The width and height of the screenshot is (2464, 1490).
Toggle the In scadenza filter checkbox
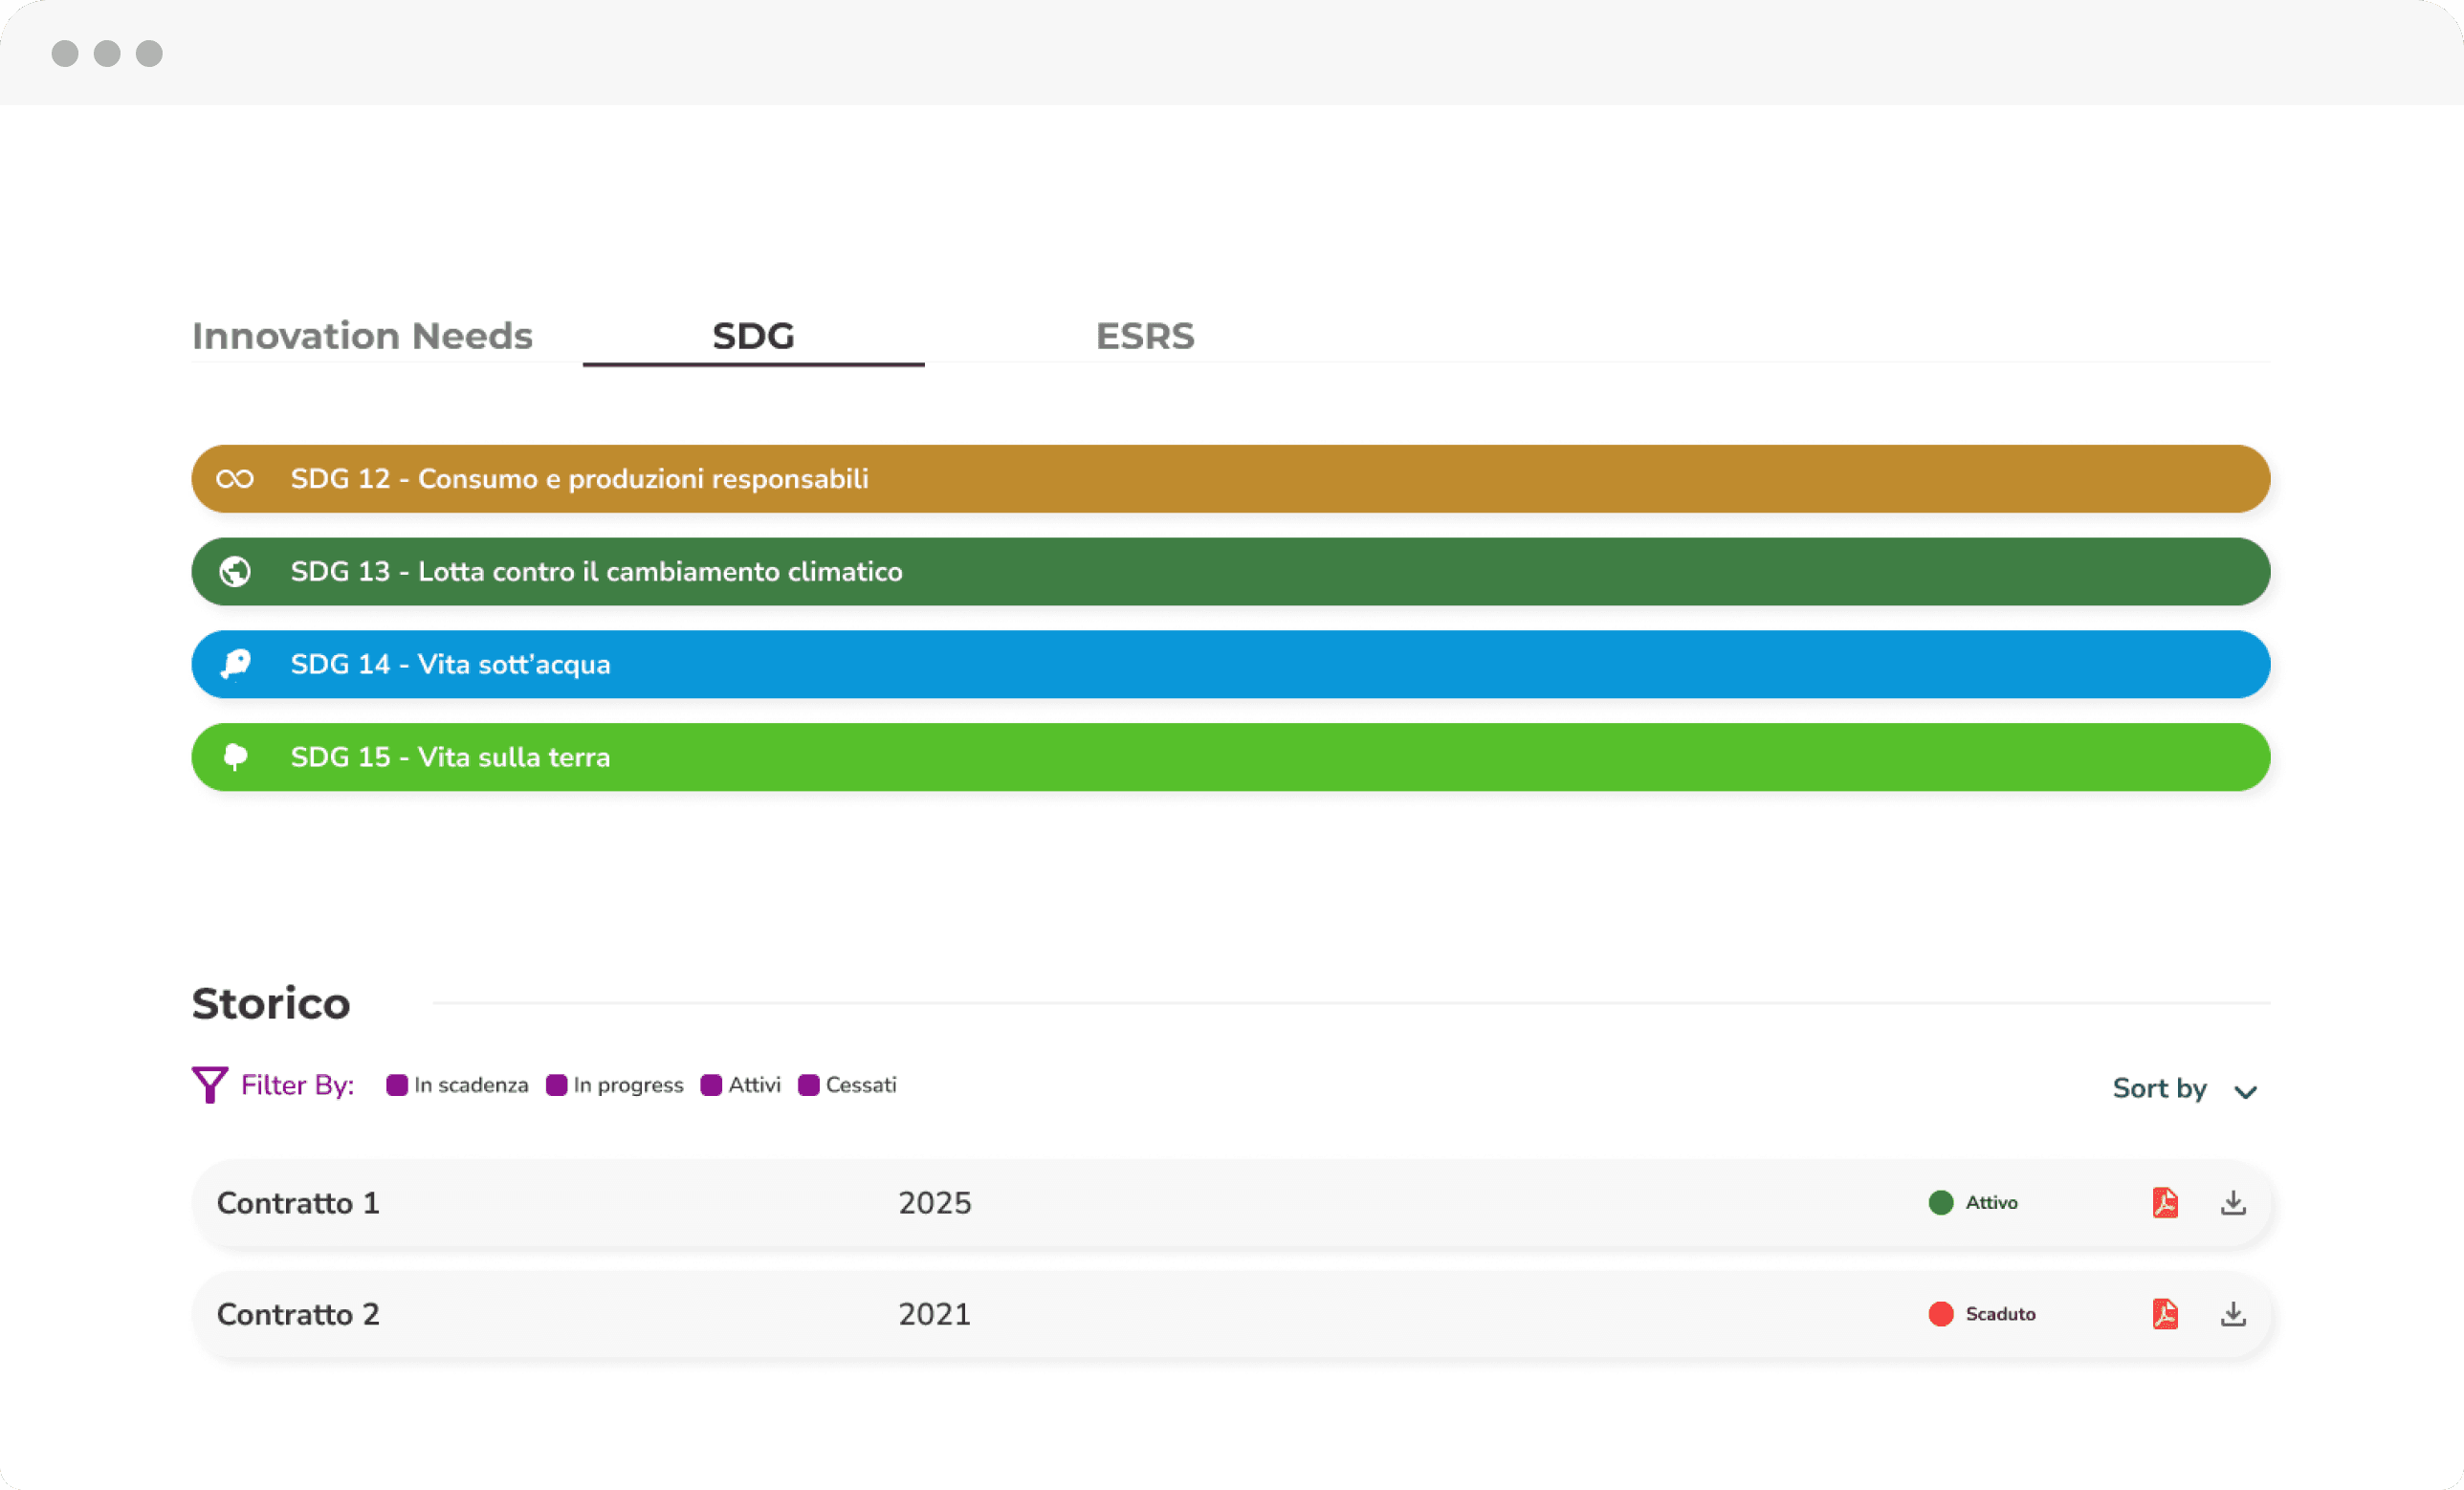pyautogui.click(x=397, y=1085)
